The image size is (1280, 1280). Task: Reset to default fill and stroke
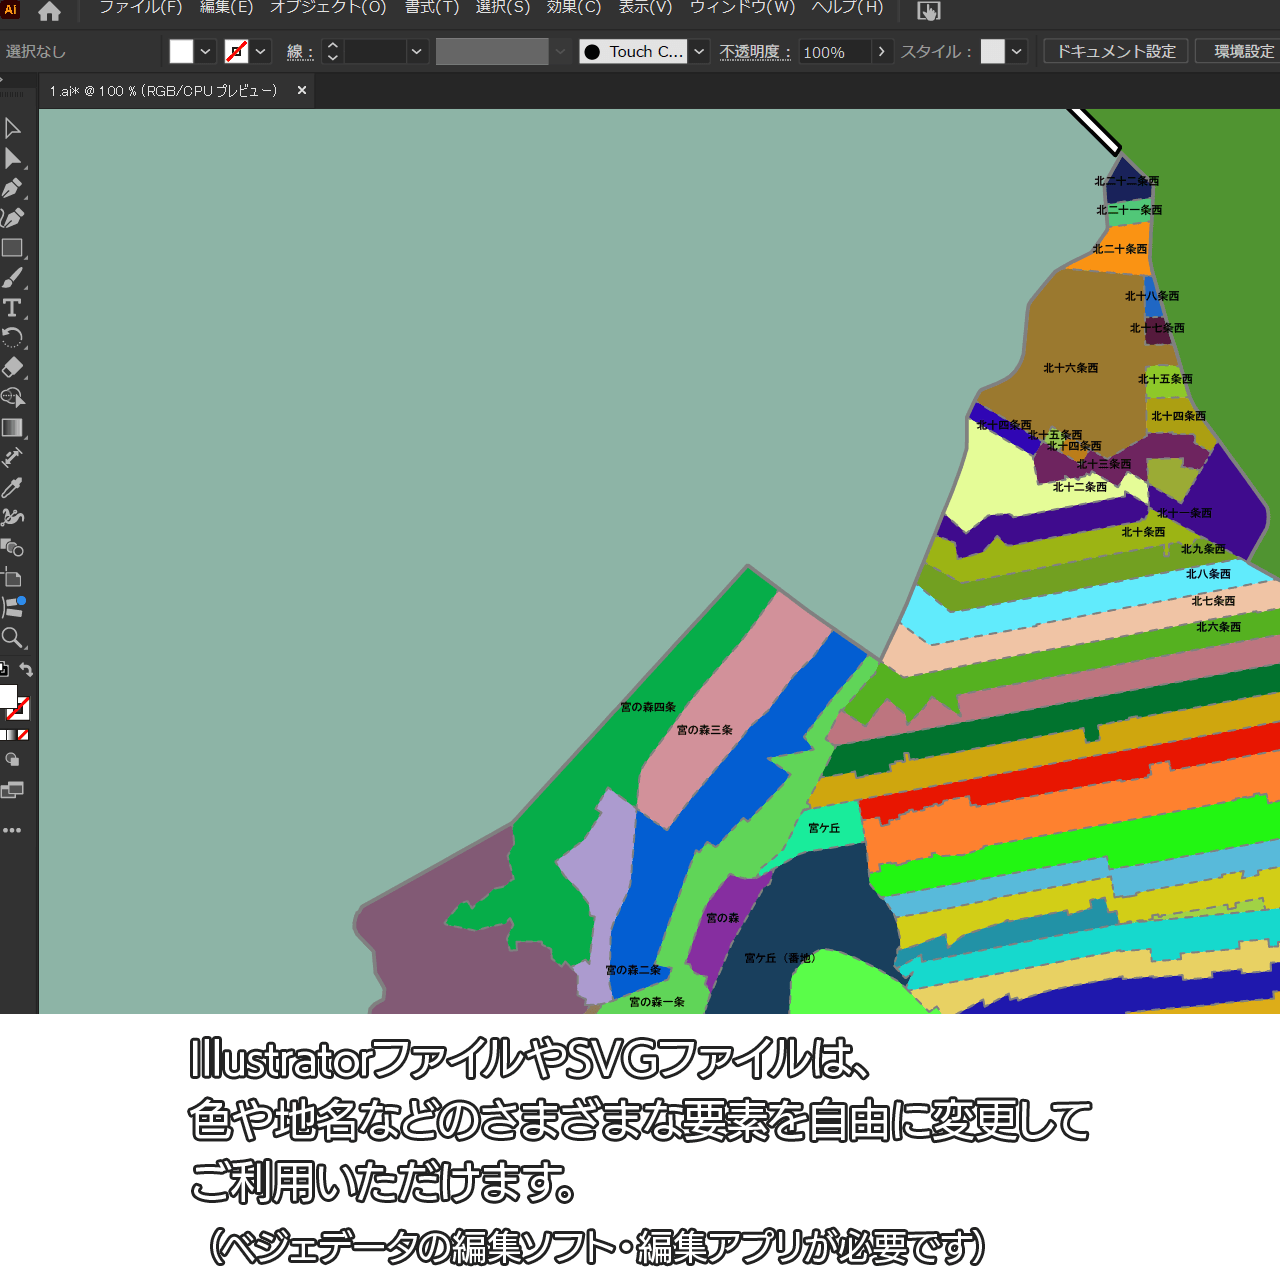(x=4, y=670)
